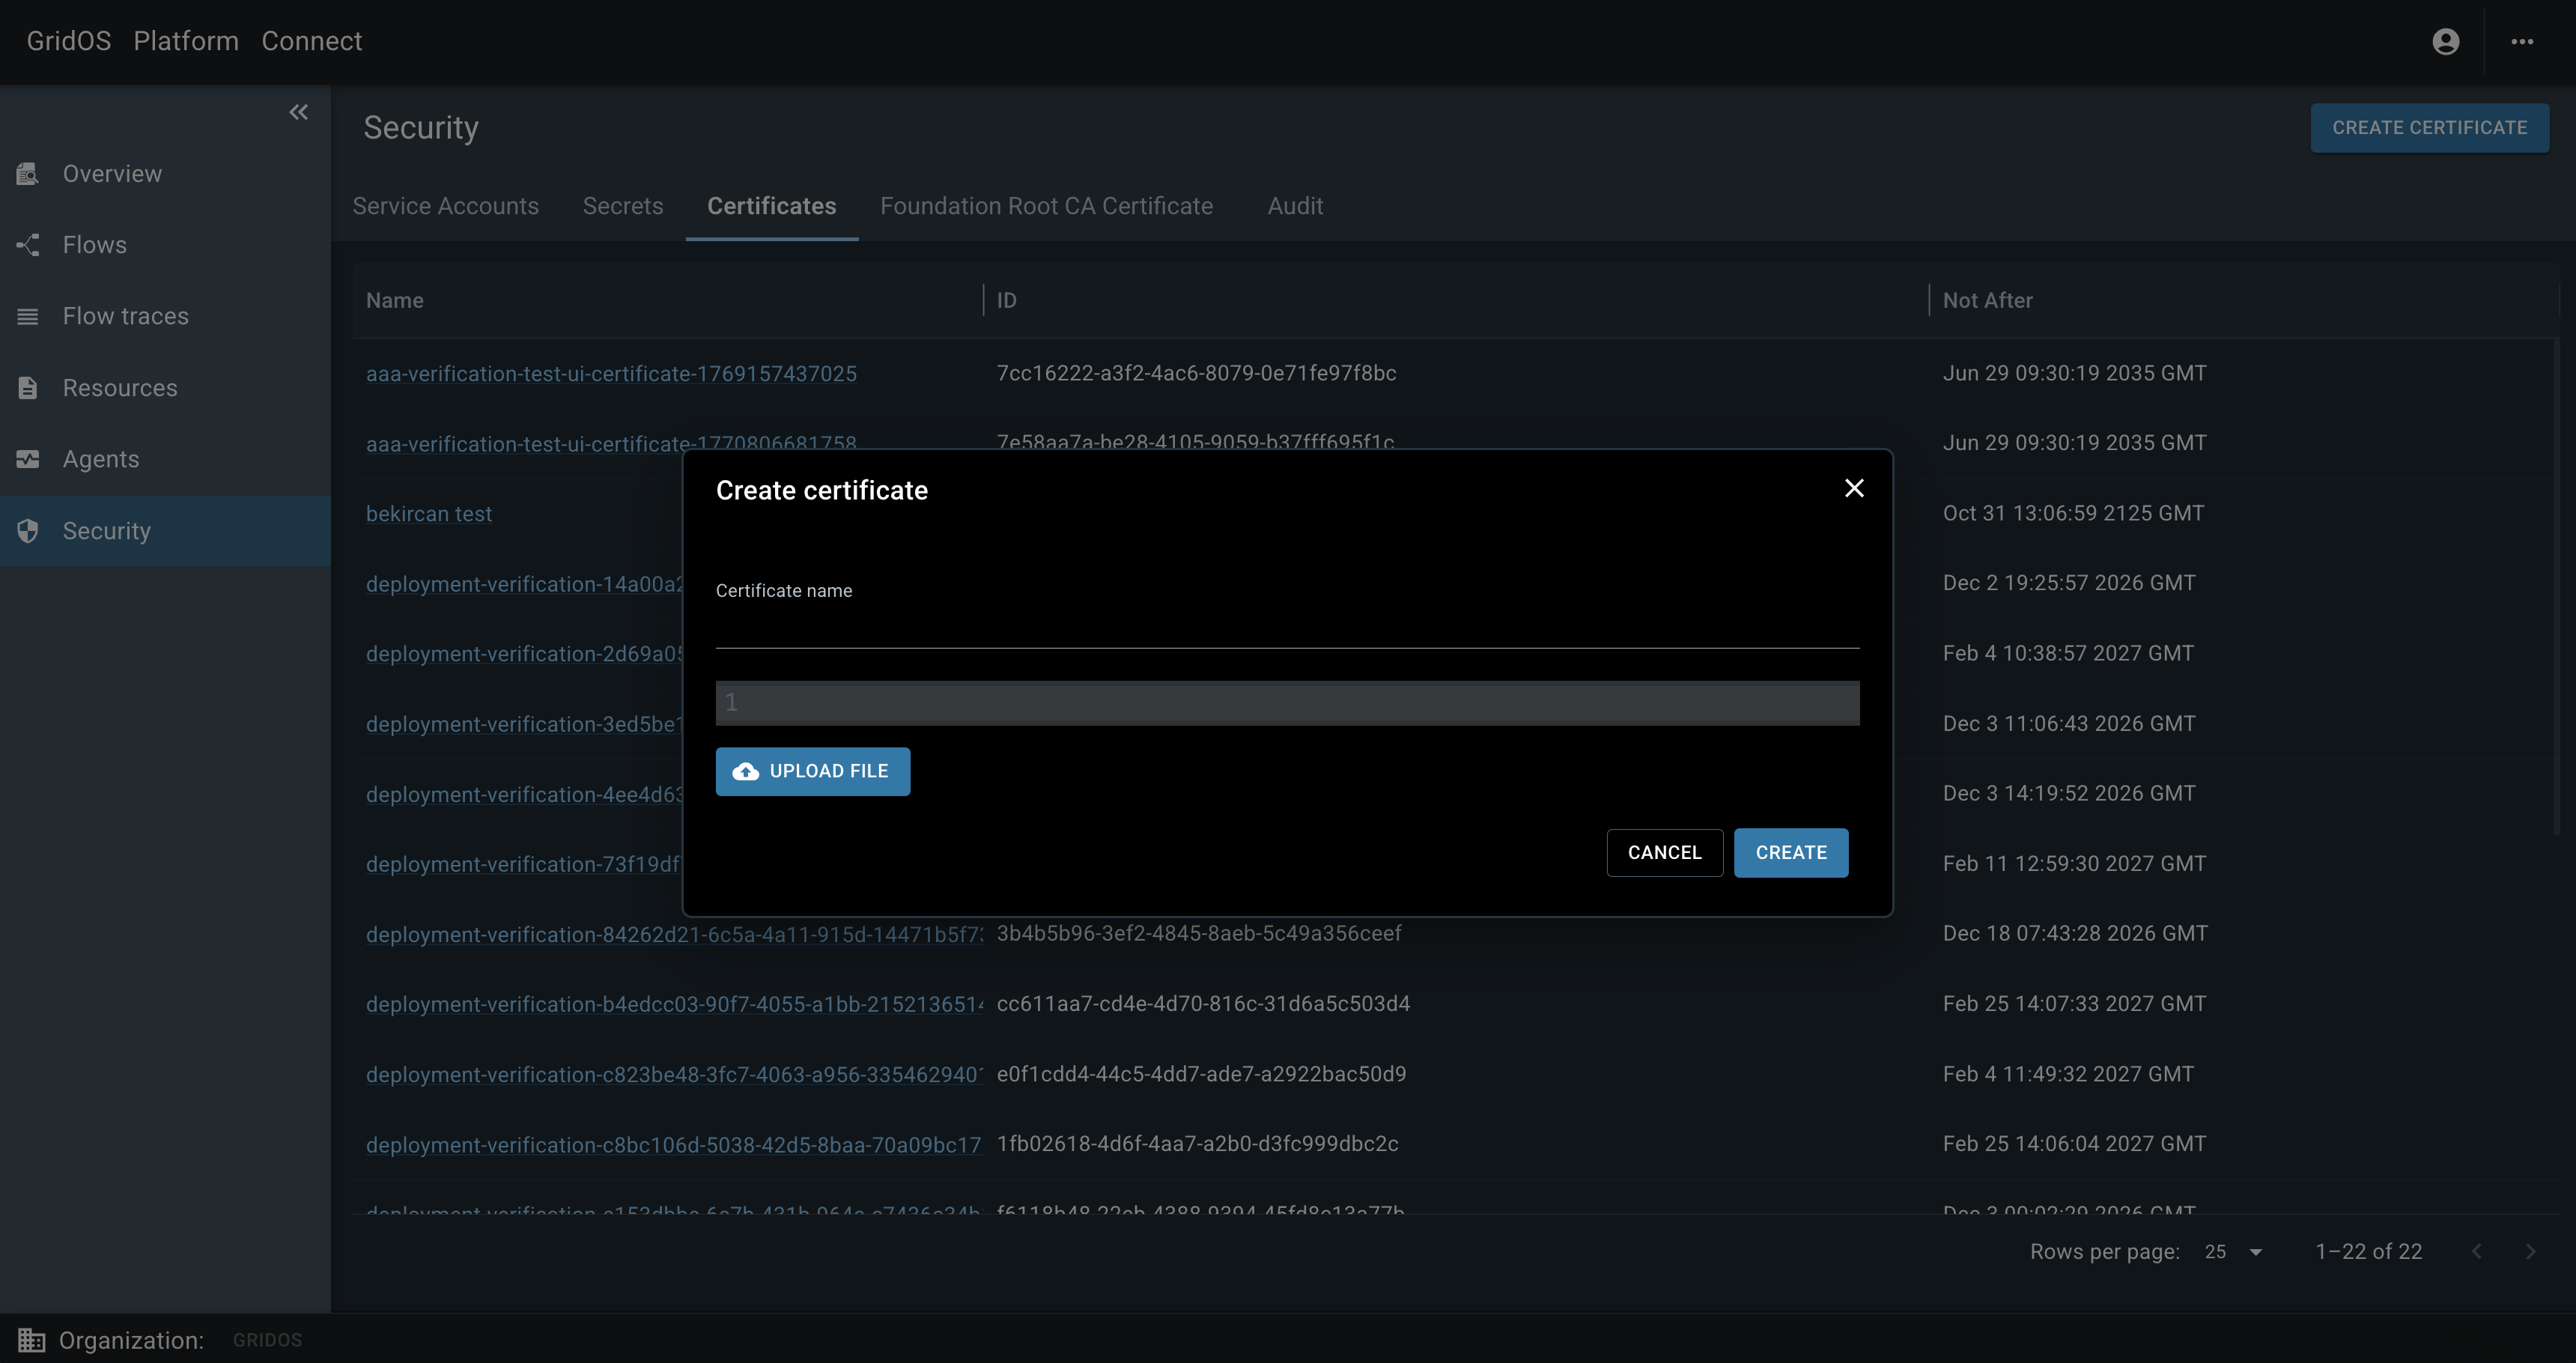Click the CREATE CERTIFICATE button
This screenshot has height=1363, width=2576.
[2429, 128]
